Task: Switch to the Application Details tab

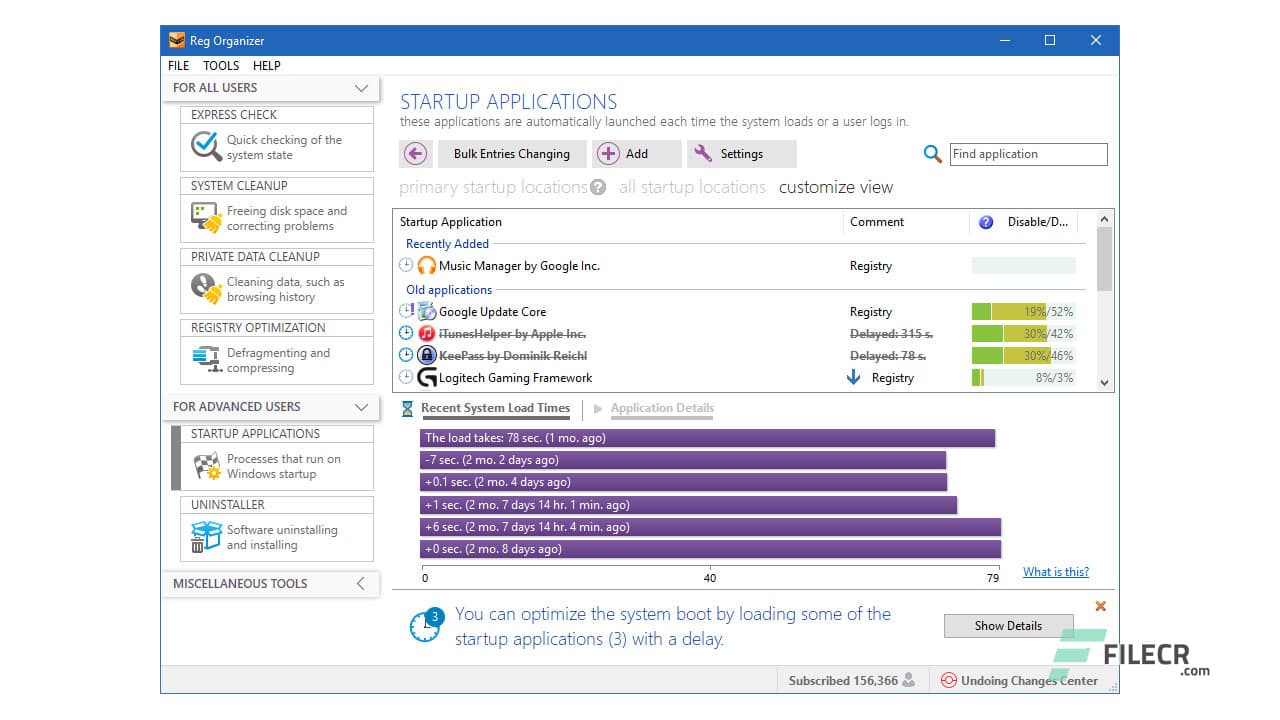Action: click(661, 408)
